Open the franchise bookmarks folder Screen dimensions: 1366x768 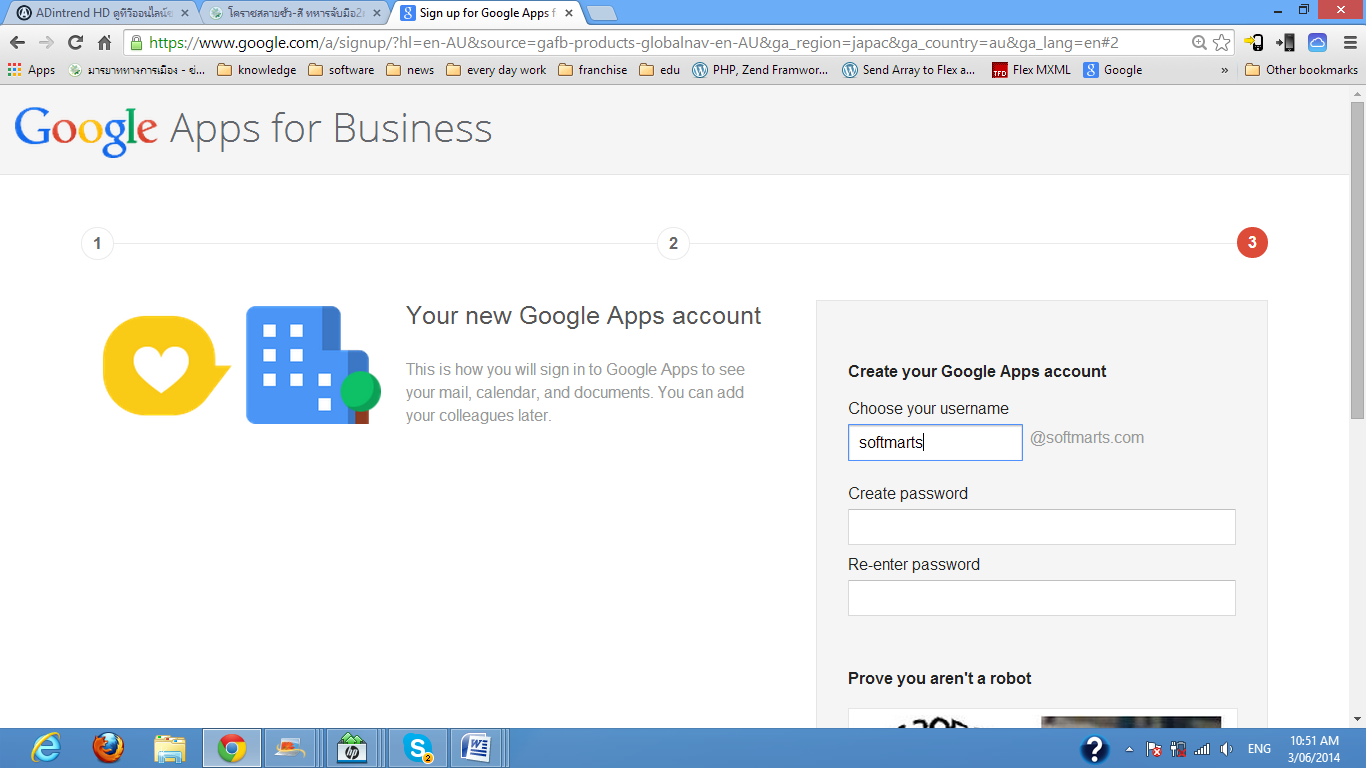[593, 70]
